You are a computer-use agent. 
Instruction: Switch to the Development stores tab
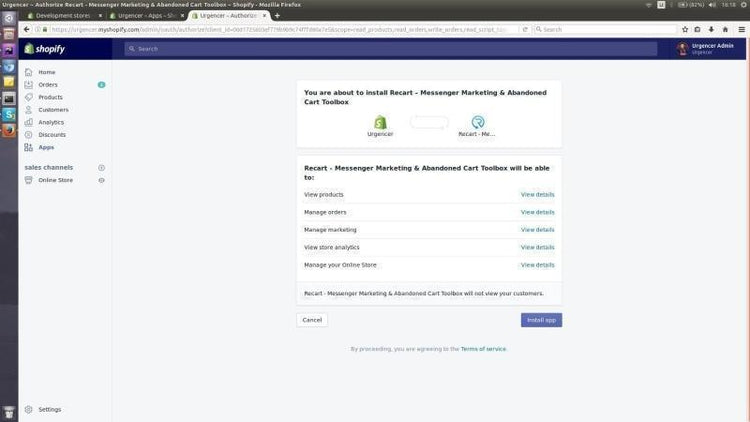pos(62,16)
